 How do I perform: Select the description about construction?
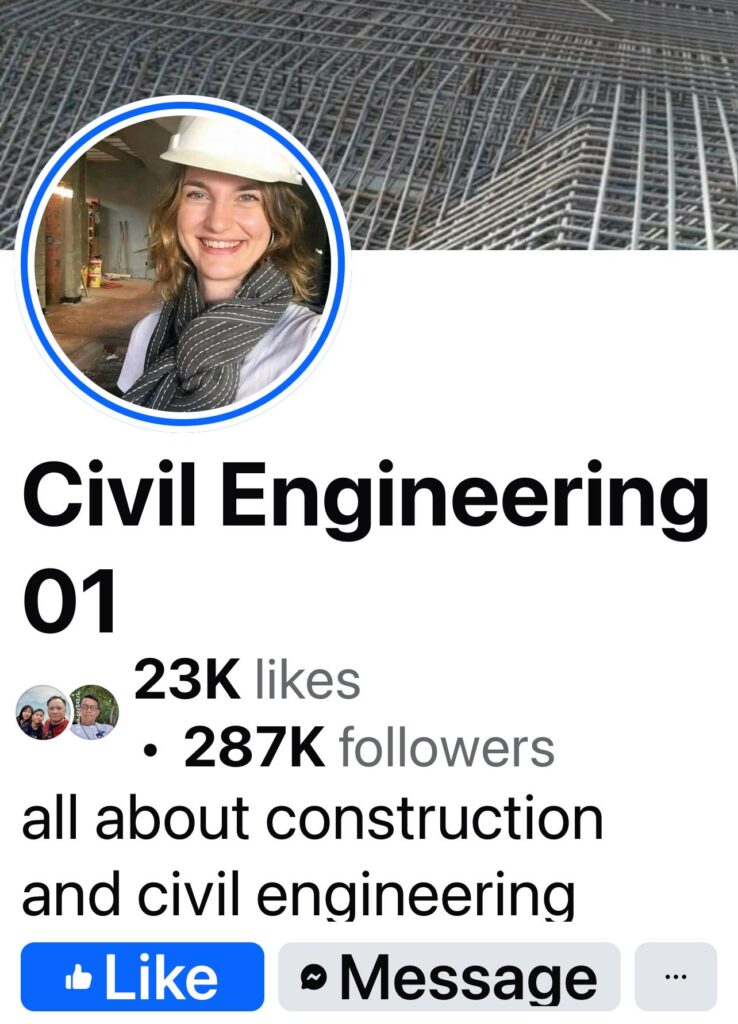click(312, 856)
